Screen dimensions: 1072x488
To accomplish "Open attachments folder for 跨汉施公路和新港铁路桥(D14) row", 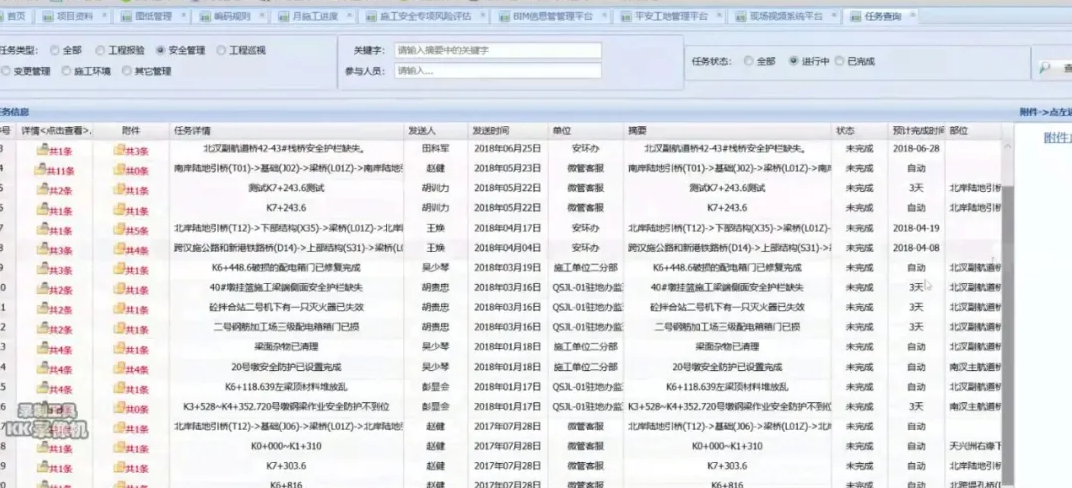I will [119, 248].
